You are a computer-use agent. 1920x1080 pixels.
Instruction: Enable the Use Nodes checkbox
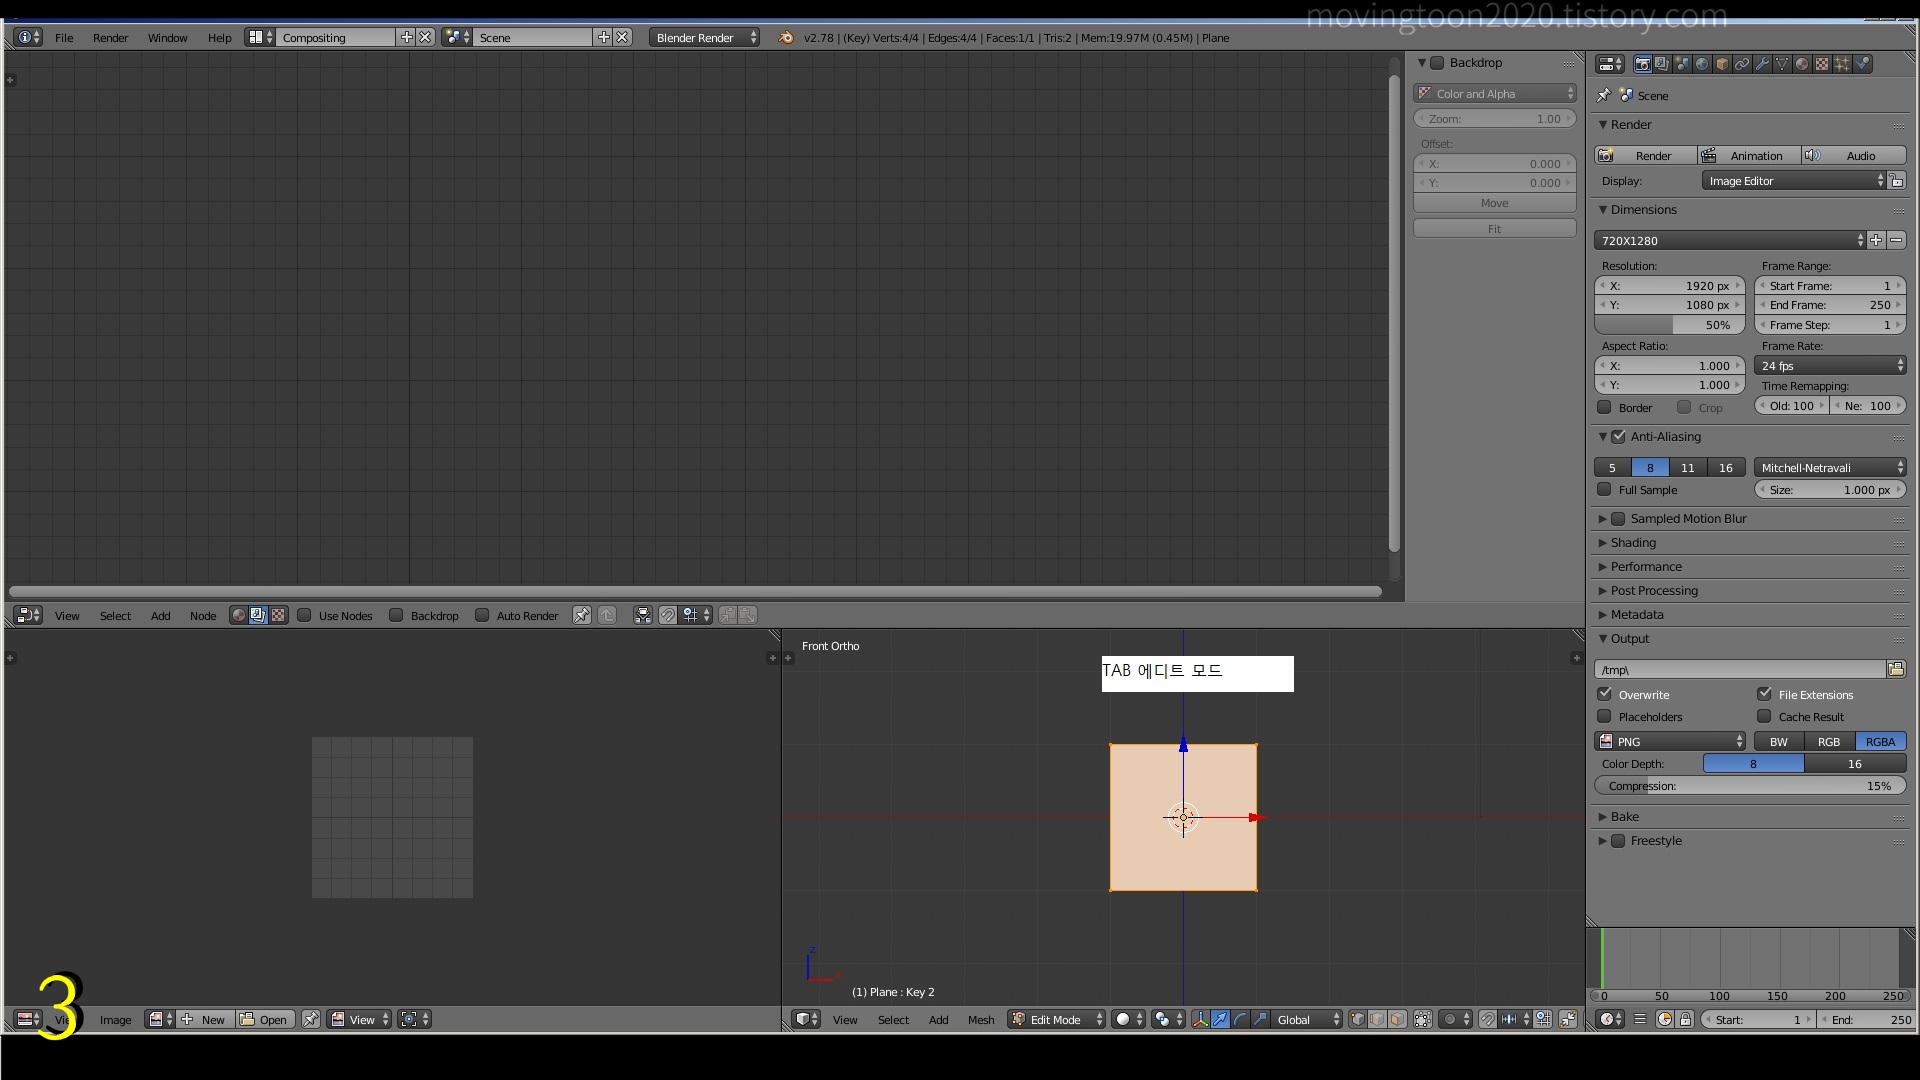pyautogui.click(x=304, y=615)
